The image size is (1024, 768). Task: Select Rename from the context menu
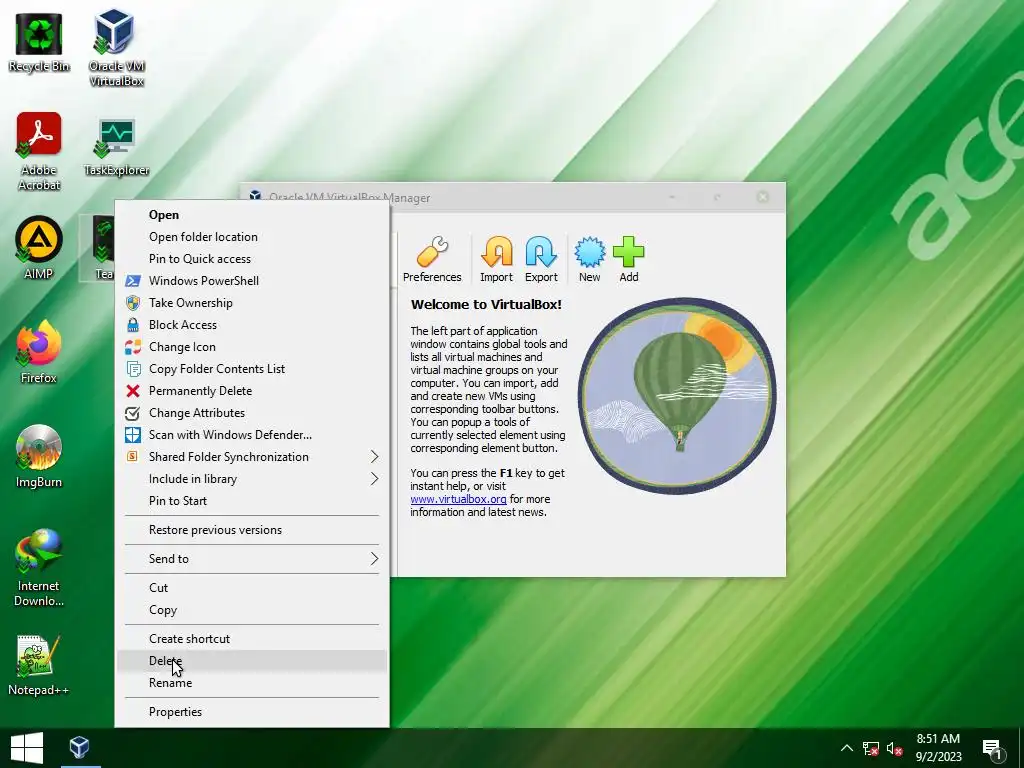252,682
